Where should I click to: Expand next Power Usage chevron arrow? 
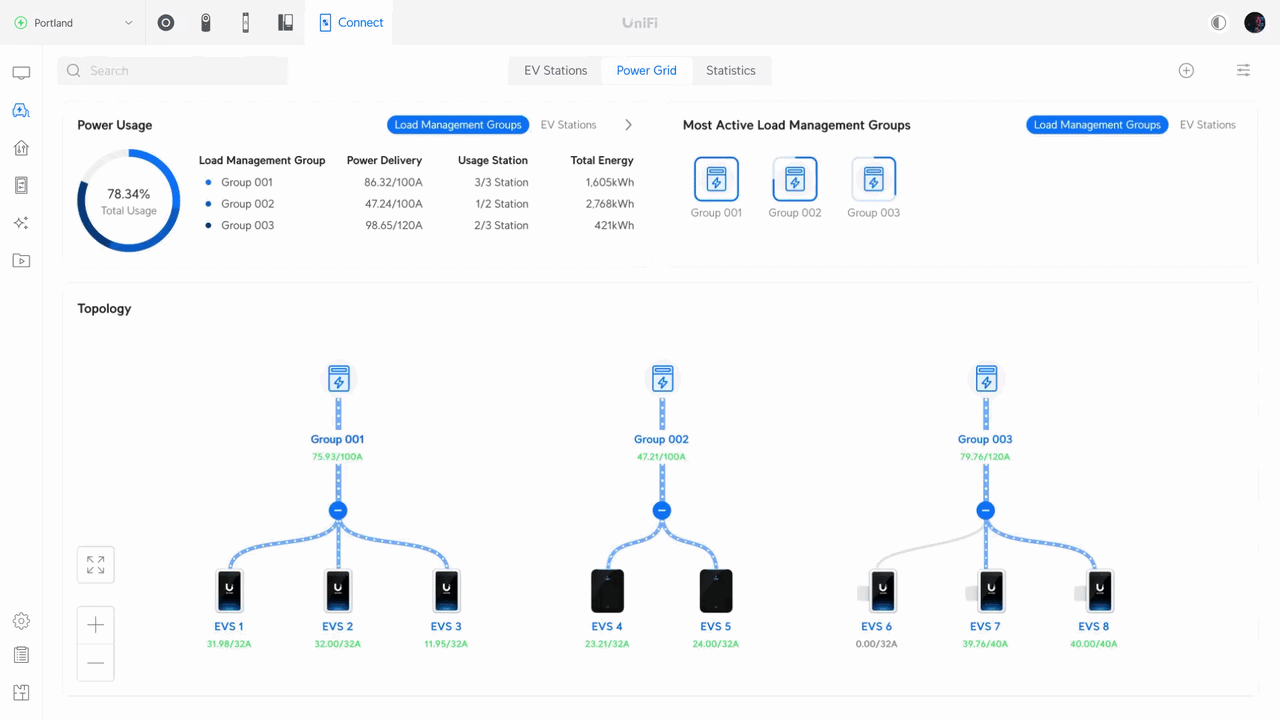[628, 125]
